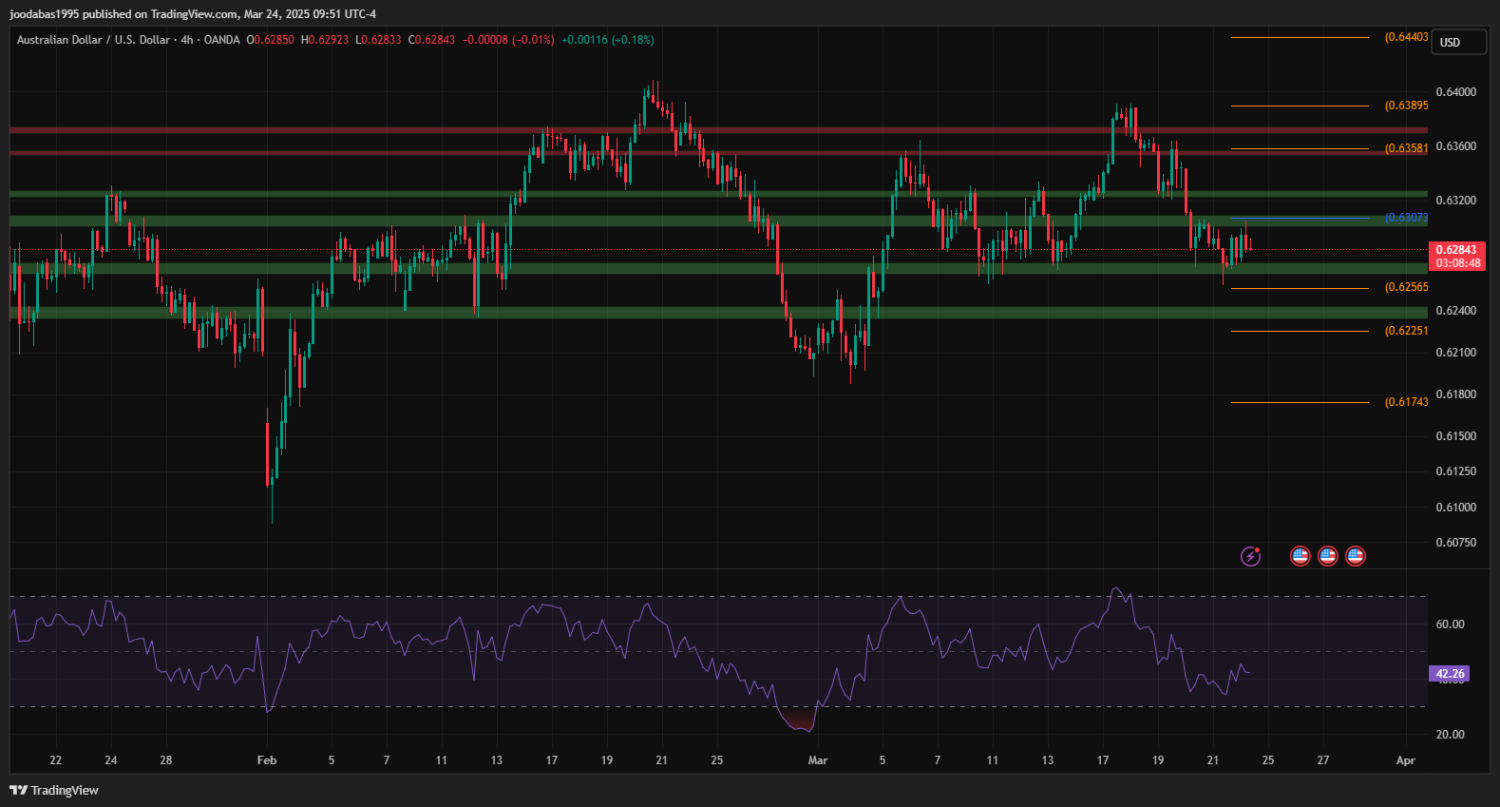Click the −0.00008 (−0.01%) change value

pos(508,39)
